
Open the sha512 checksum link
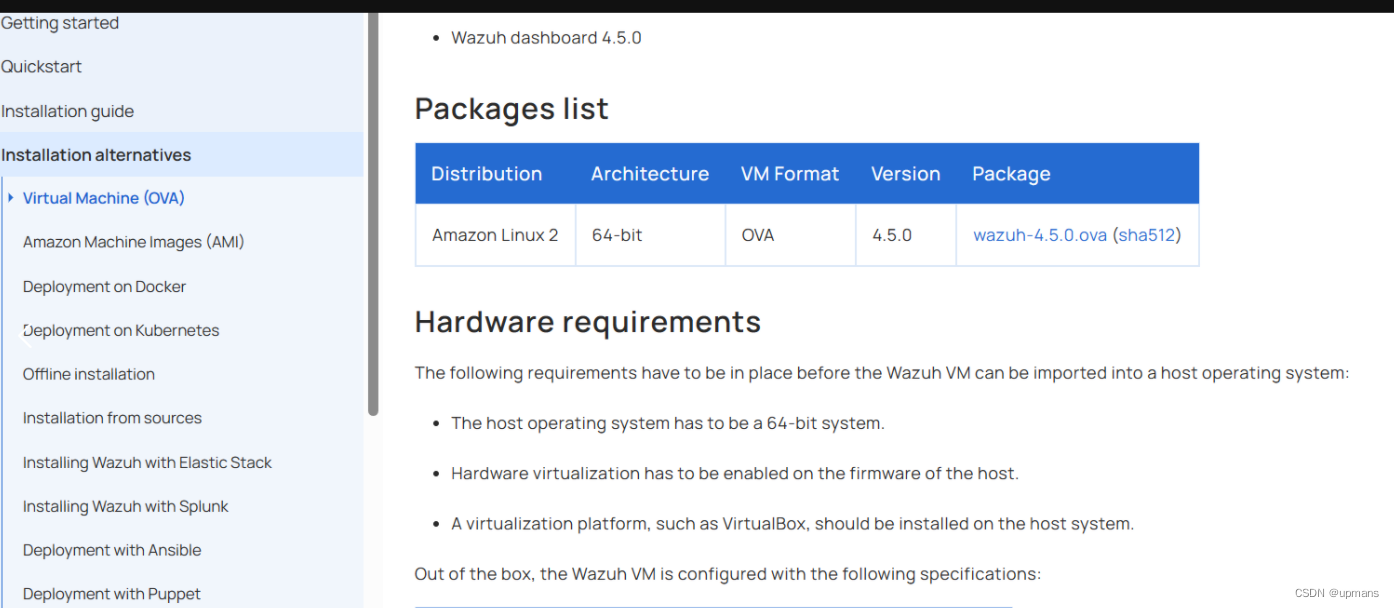click(1146, 235)
